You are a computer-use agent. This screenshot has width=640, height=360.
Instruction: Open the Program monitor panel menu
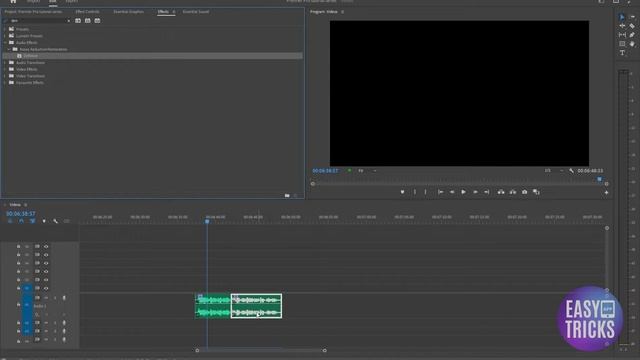(342, 12)
